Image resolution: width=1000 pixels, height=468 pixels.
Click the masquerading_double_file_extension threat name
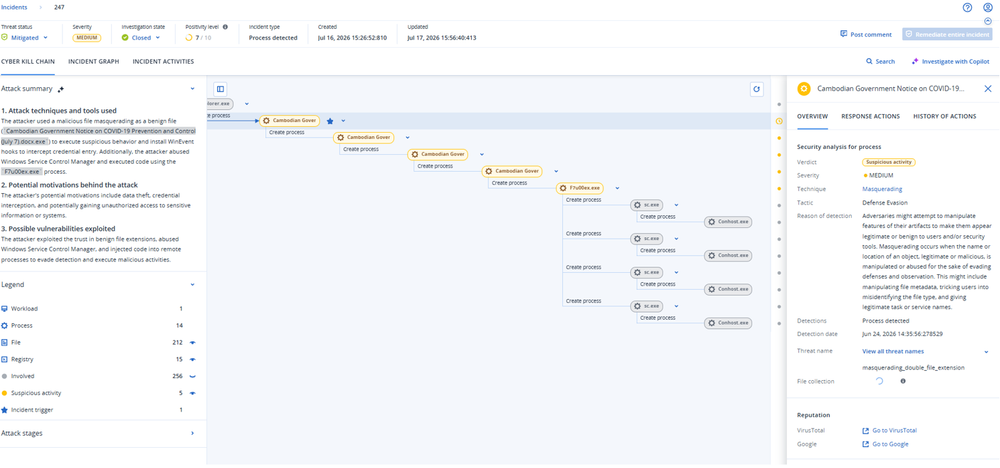coord(913,367)
